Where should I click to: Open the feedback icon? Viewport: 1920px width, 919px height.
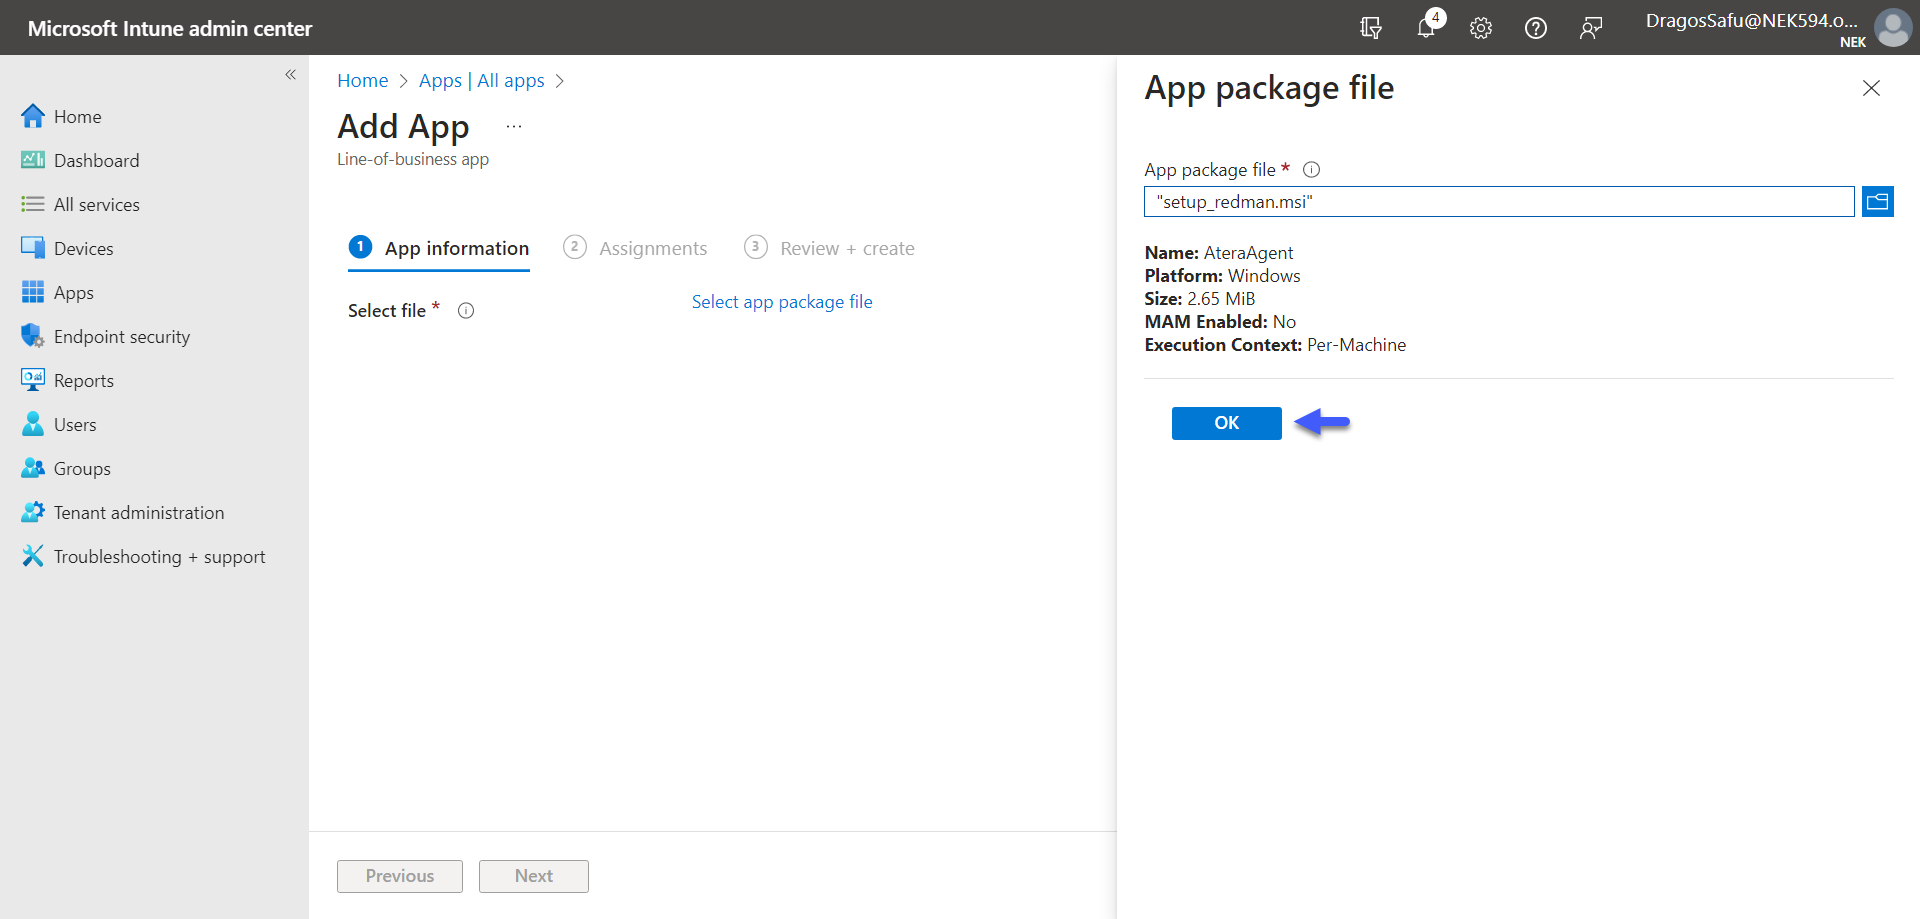pyautogui.click(x=1591, y=28)
